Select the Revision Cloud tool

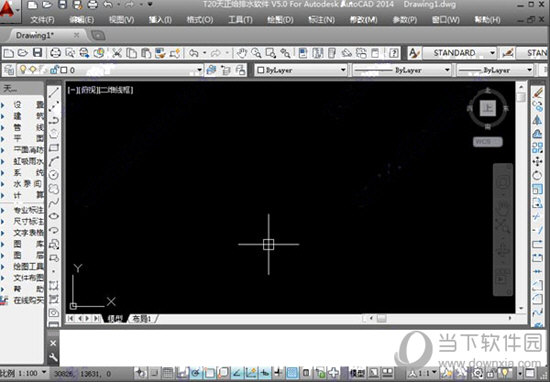pos(54,189)
